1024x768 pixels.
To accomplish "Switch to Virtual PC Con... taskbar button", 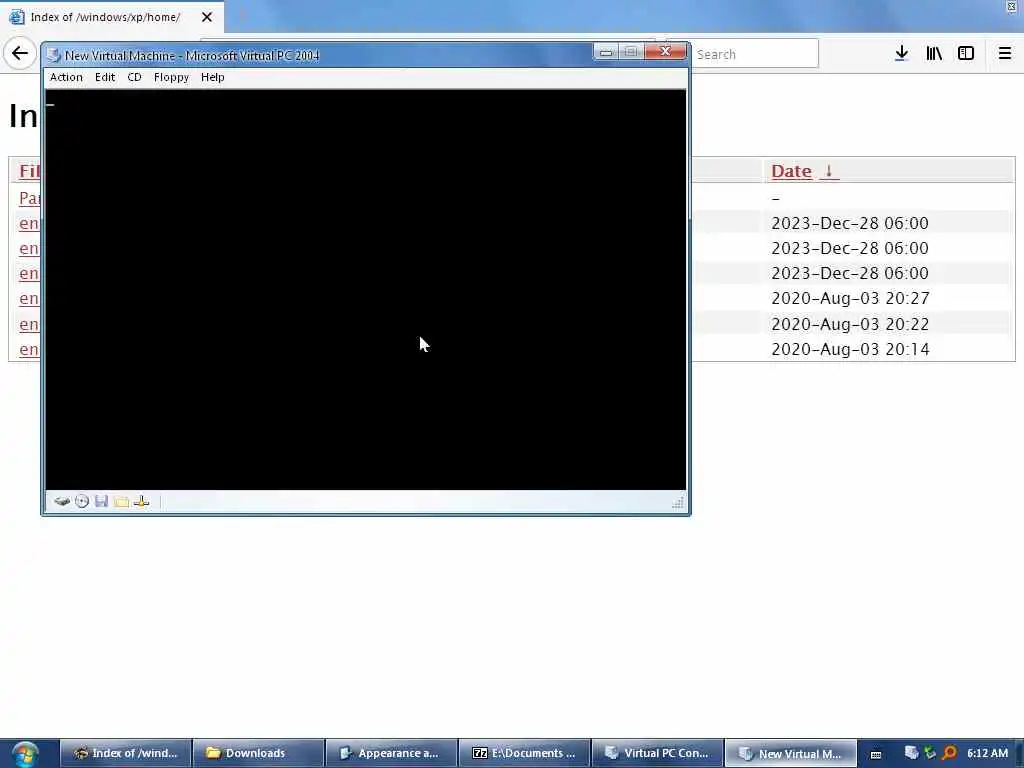I will point(657,753).
